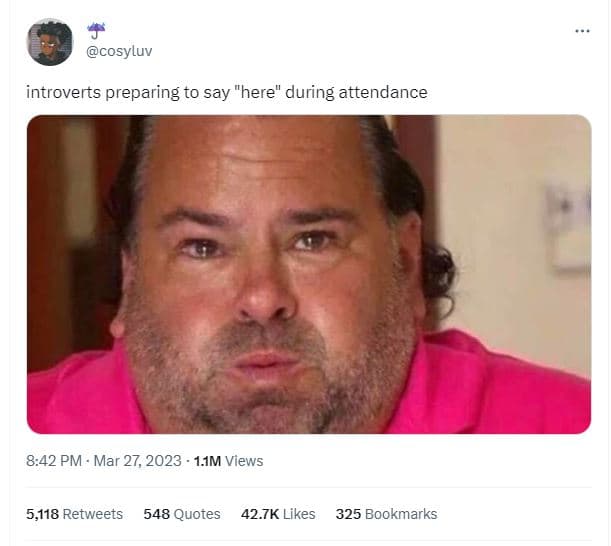Viewport: 611px width, 546px height.
Task: Click the word "introverts" in tweet text
Action: pyautogui.click(x=64, y=92)
